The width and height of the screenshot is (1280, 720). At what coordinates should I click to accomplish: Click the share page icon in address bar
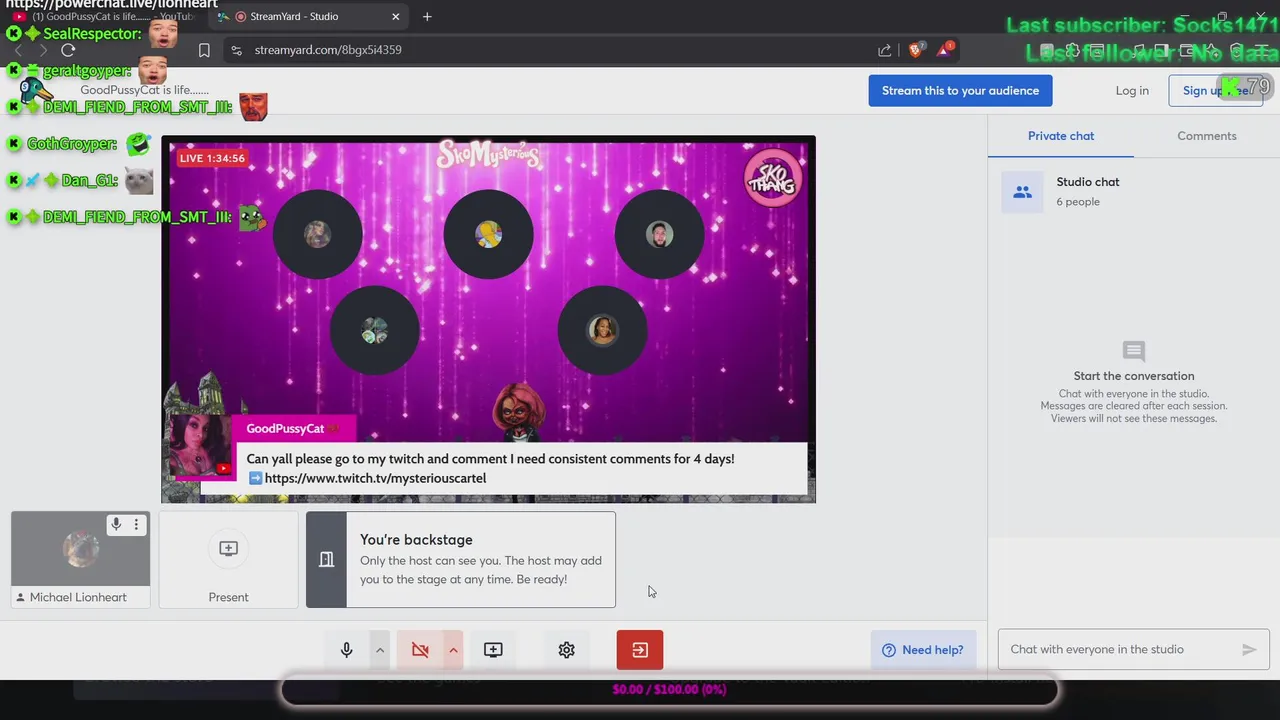[884, 50]
